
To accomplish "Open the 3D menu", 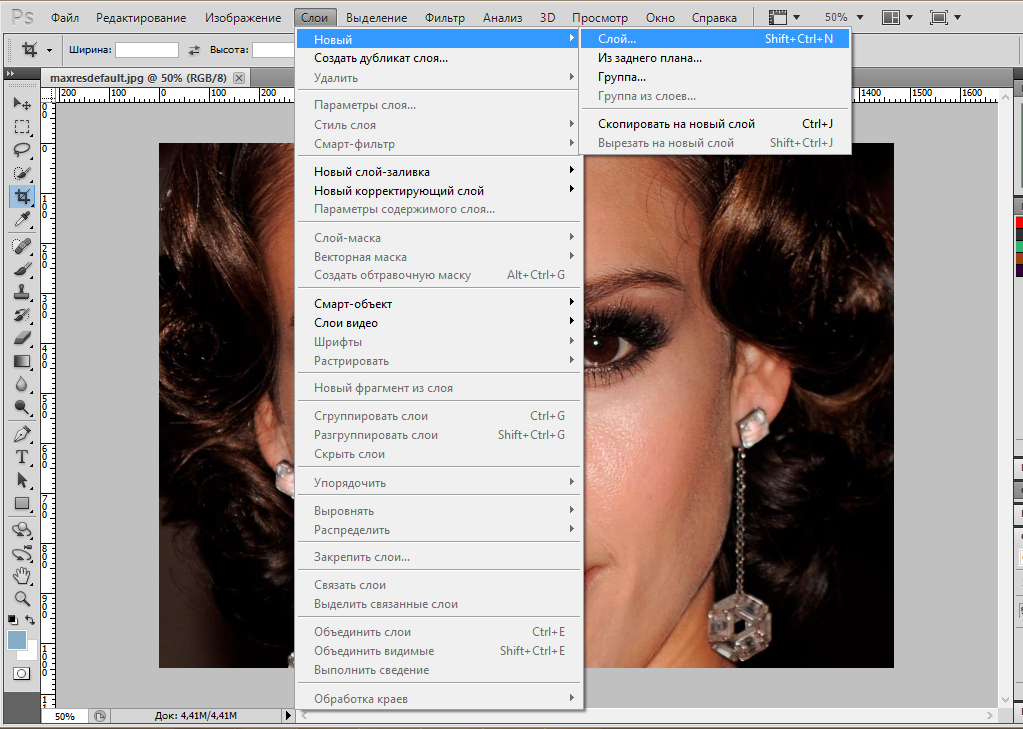I will tap(547, 18).
